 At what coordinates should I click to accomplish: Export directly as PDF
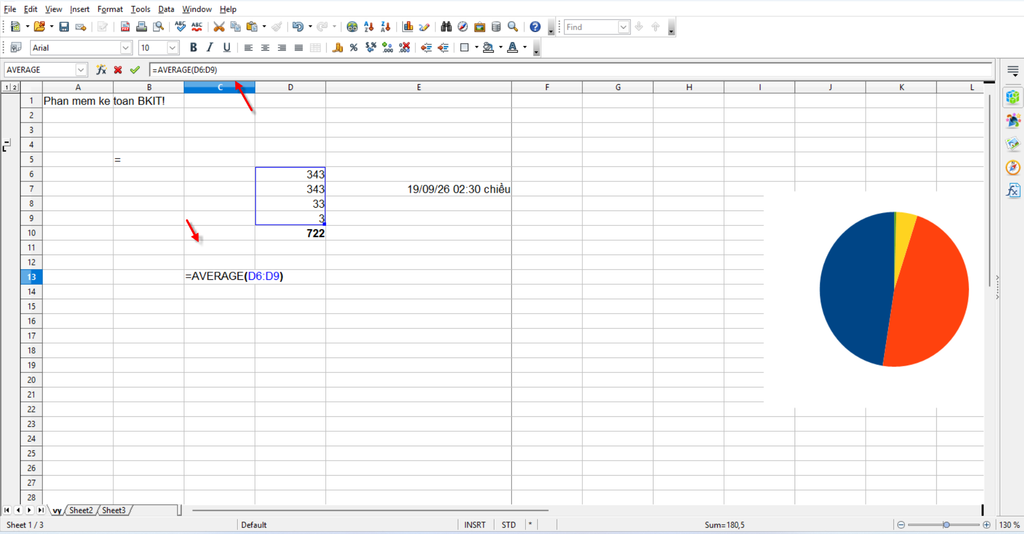pyautogui.click(x=125, y=27)
